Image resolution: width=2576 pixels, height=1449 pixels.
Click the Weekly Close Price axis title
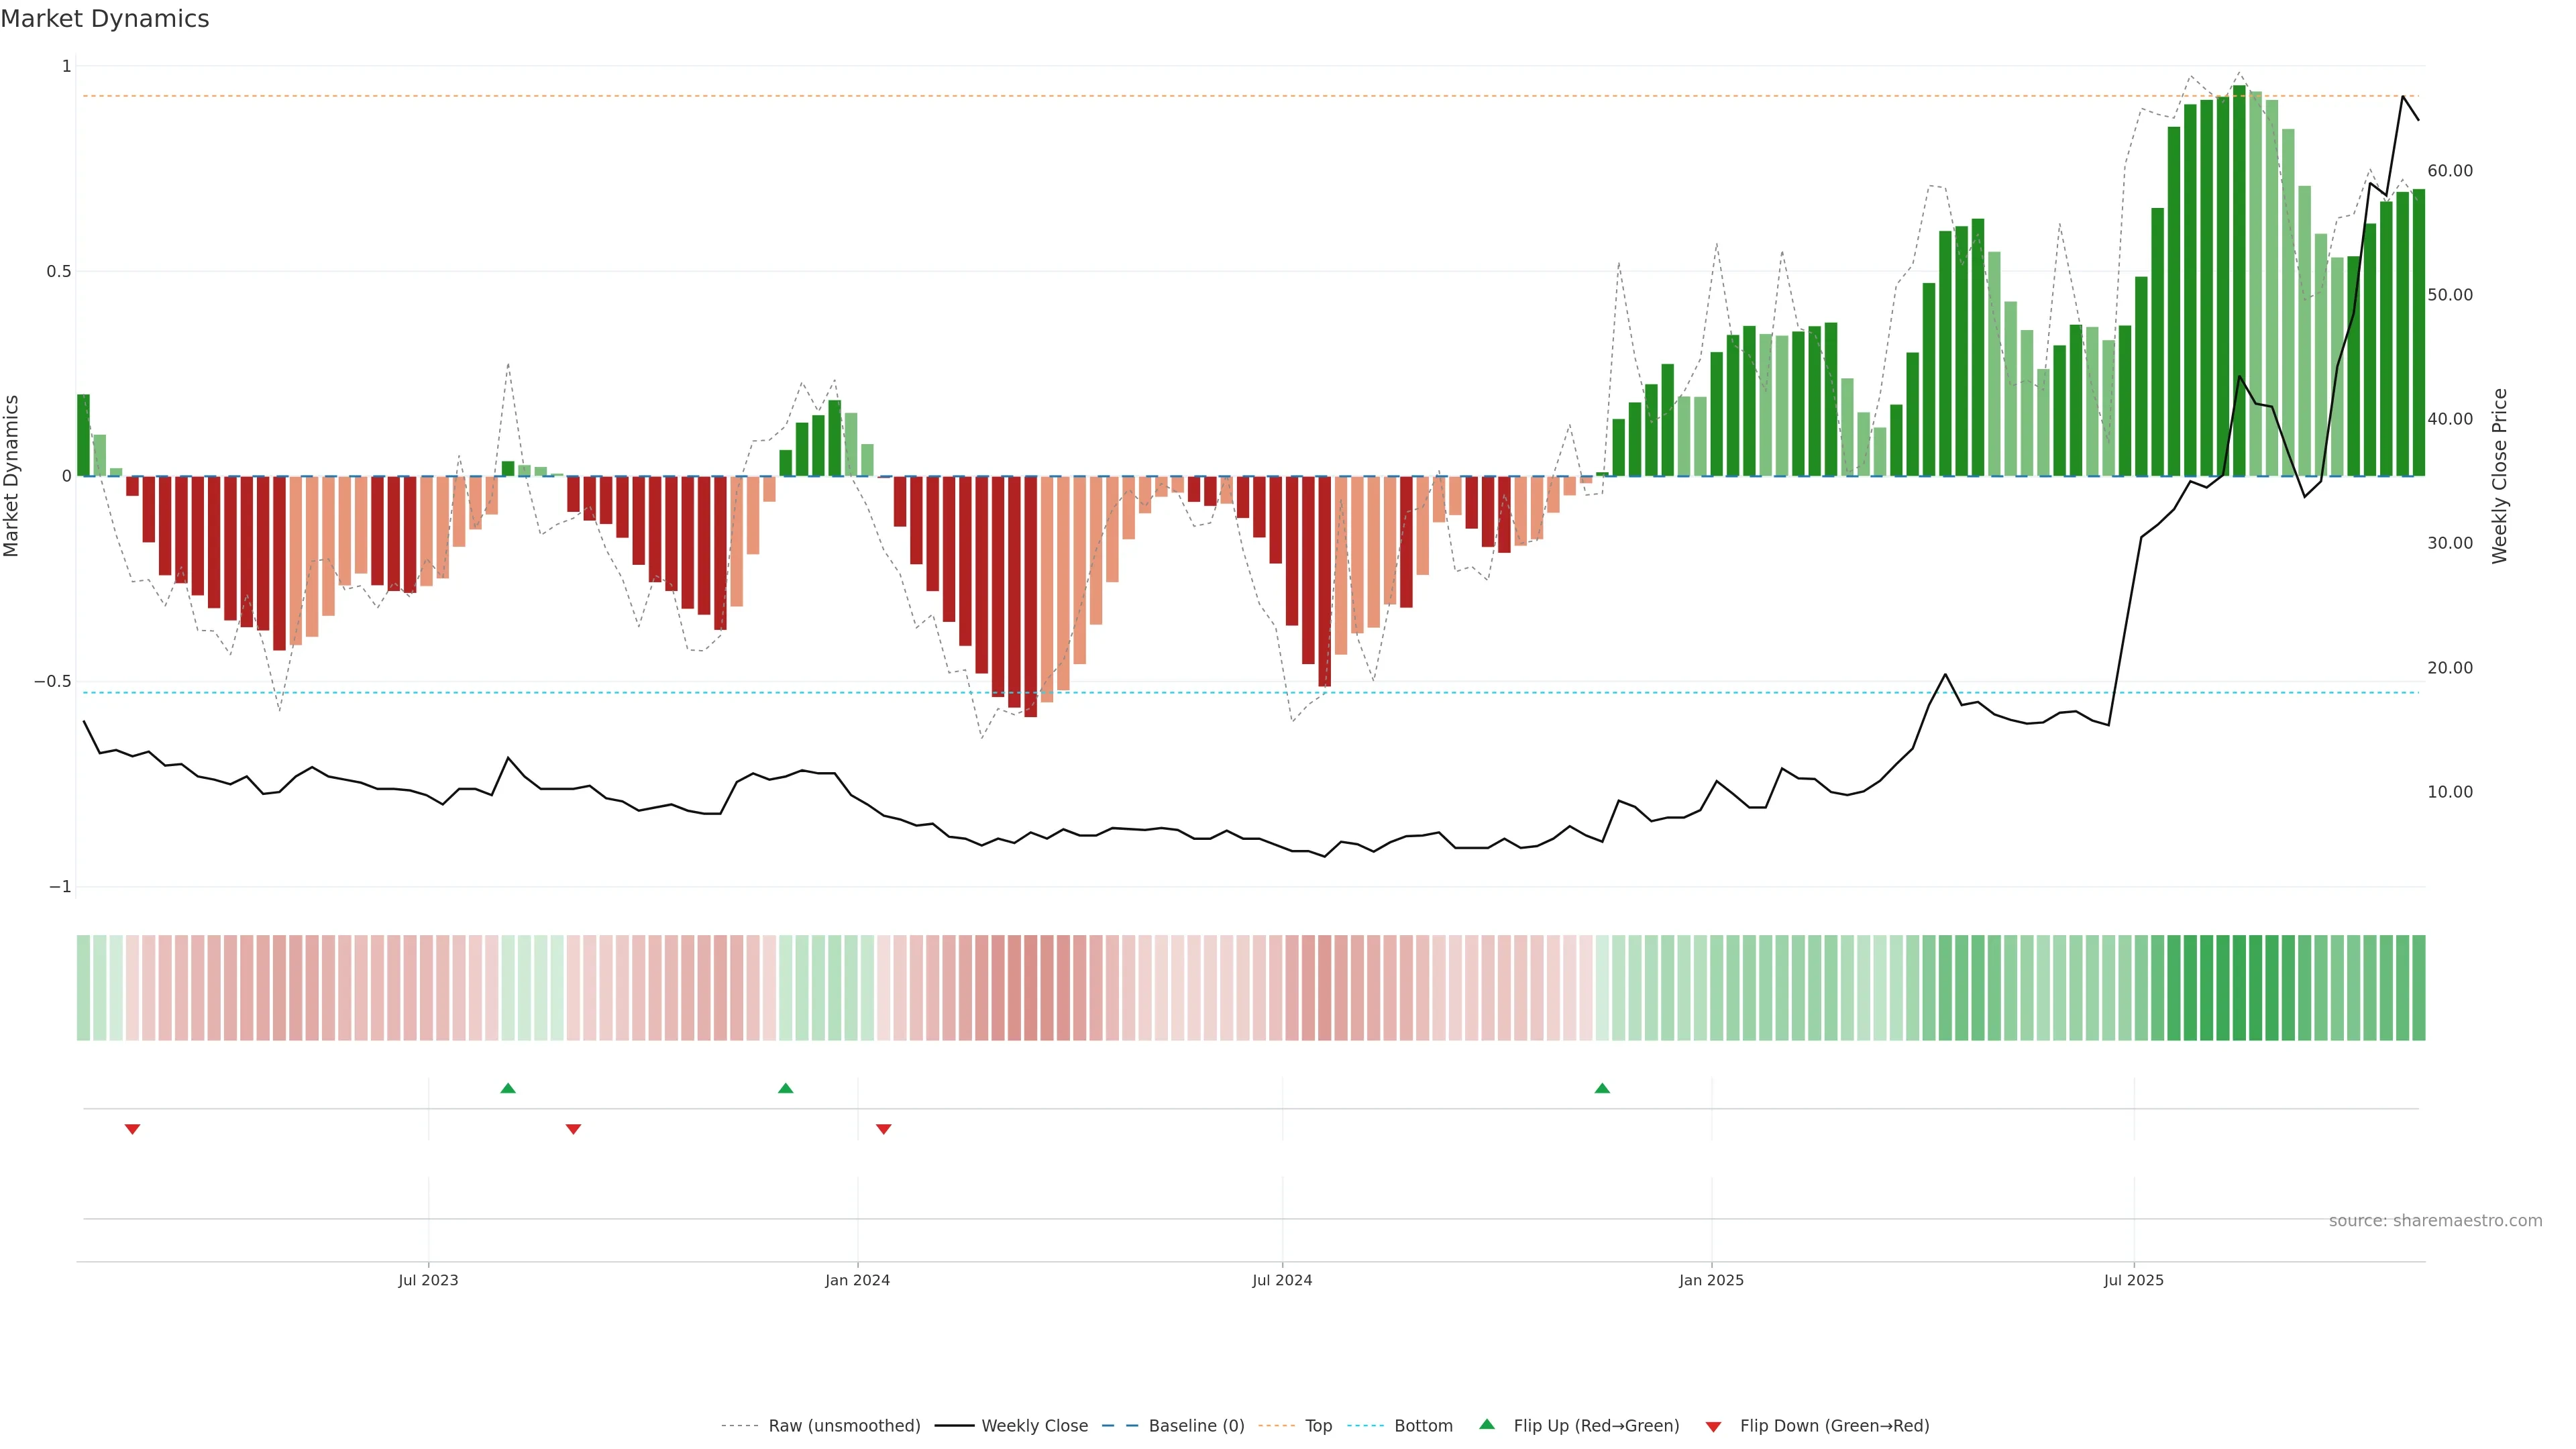tap(2500, 476)
